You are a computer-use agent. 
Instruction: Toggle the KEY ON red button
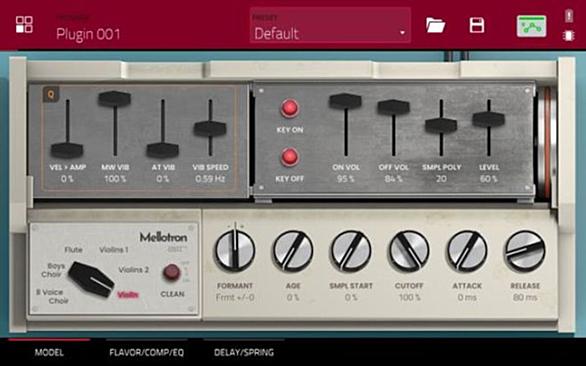tap(290, 108)
